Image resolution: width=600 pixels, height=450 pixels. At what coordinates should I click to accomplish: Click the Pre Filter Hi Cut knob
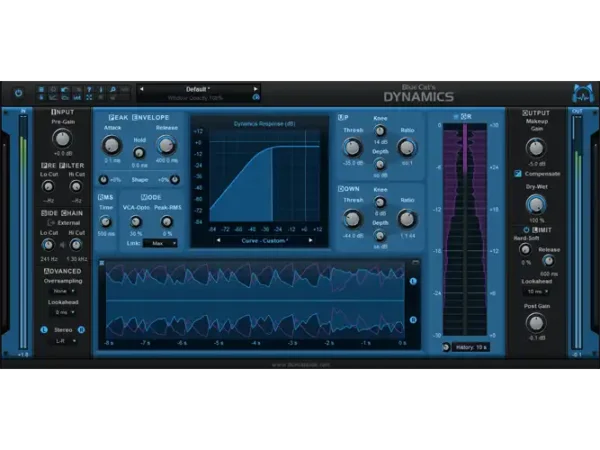[x=76, y=186]
